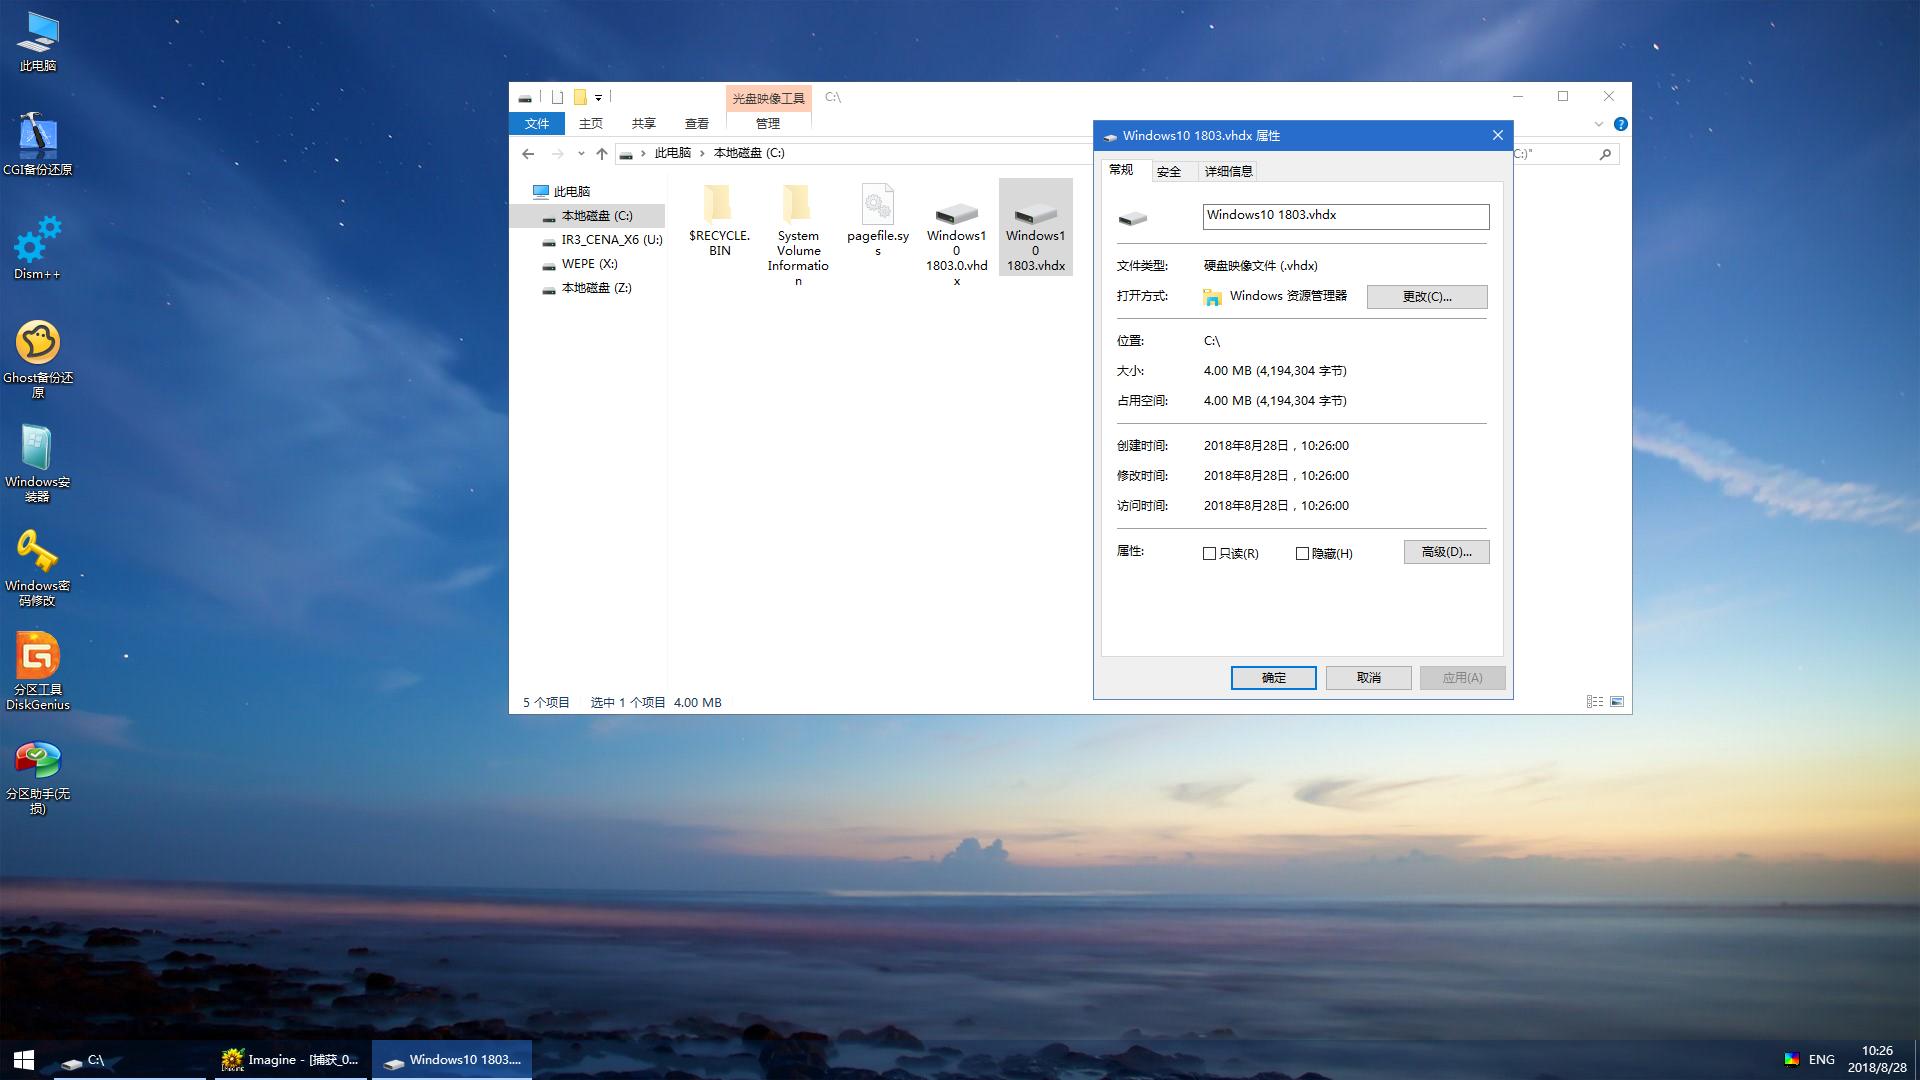Open the 文件 menu tab
The height and width of the screenshot is (1080, 1920).
(x=537, y=124)
